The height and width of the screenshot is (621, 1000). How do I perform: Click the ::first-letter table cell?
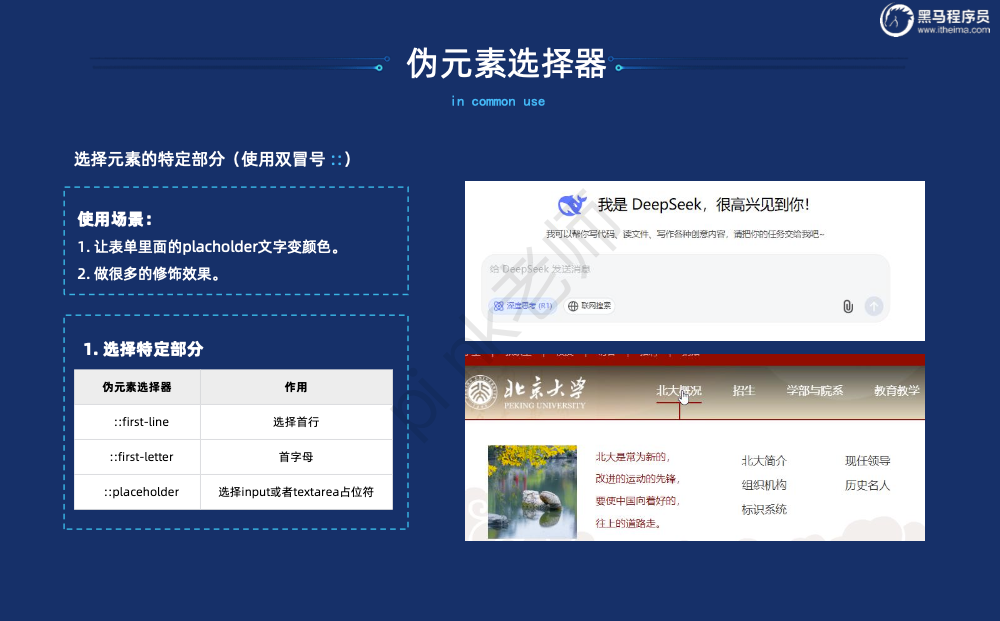pyautogui.click(x=137, y=457)
